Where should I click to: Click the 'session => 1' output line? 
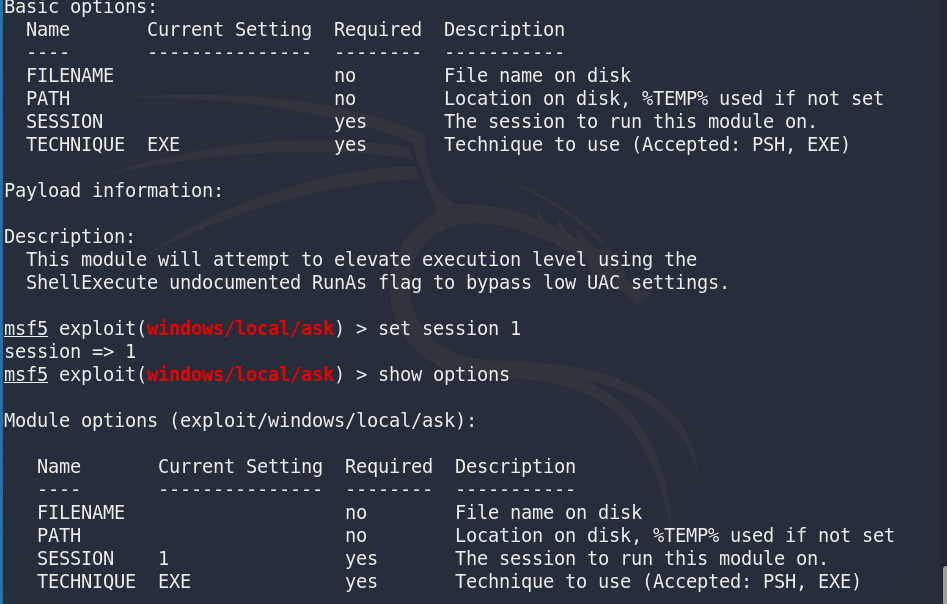(x=70, y=351)
